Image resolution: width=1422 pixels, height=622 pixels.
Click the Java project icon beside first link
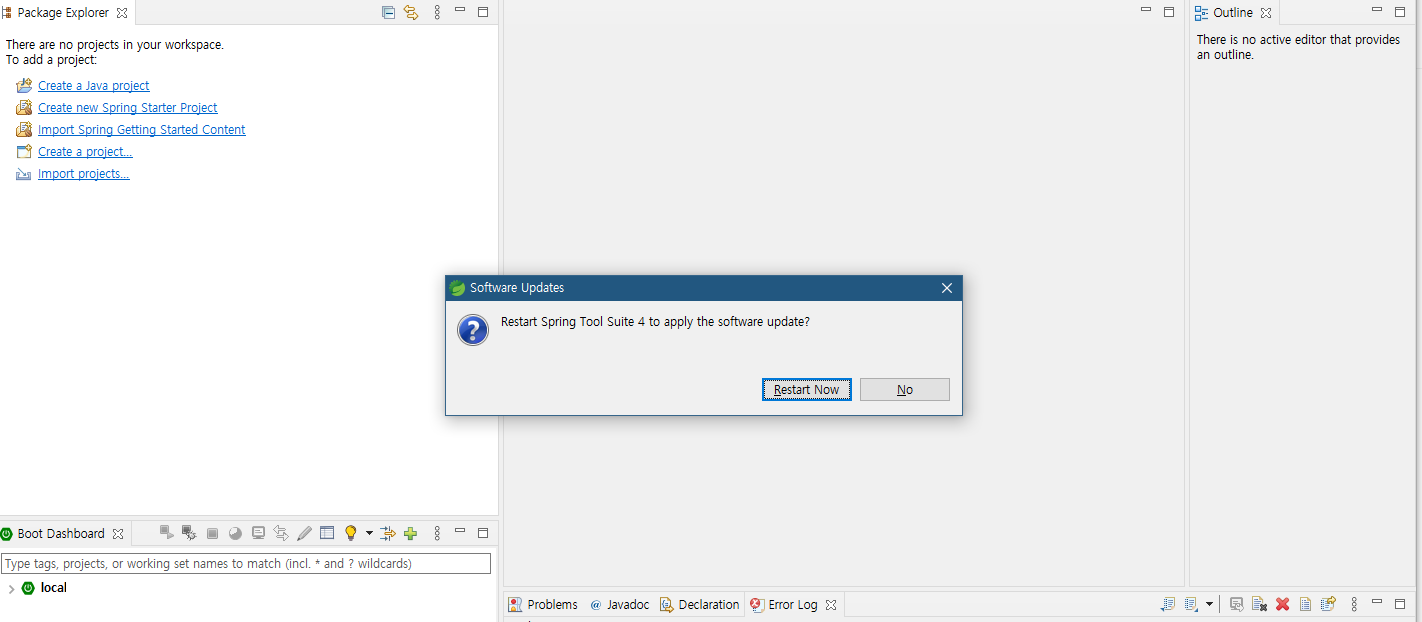[24, 86]
